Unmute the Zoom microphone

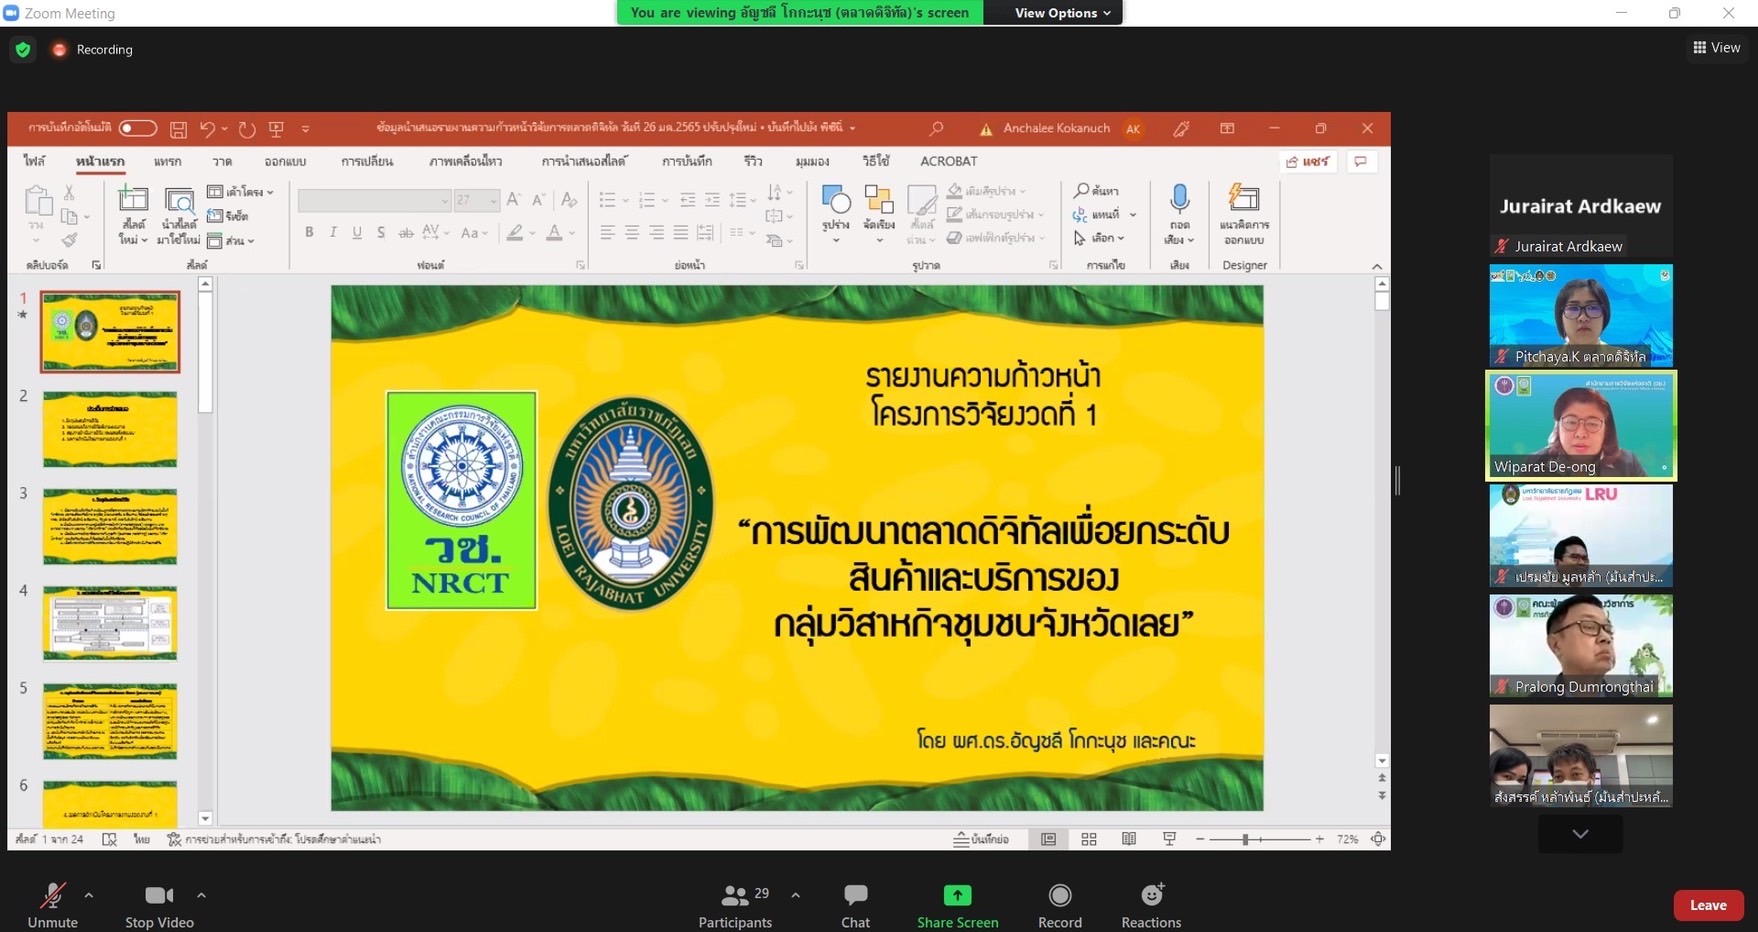pos(52,906)
